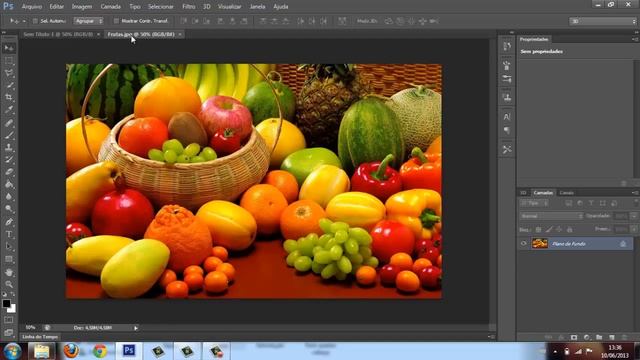Toggle the lock transparent pixels icon
Screen dimensions: 640x360
[538, 230]
